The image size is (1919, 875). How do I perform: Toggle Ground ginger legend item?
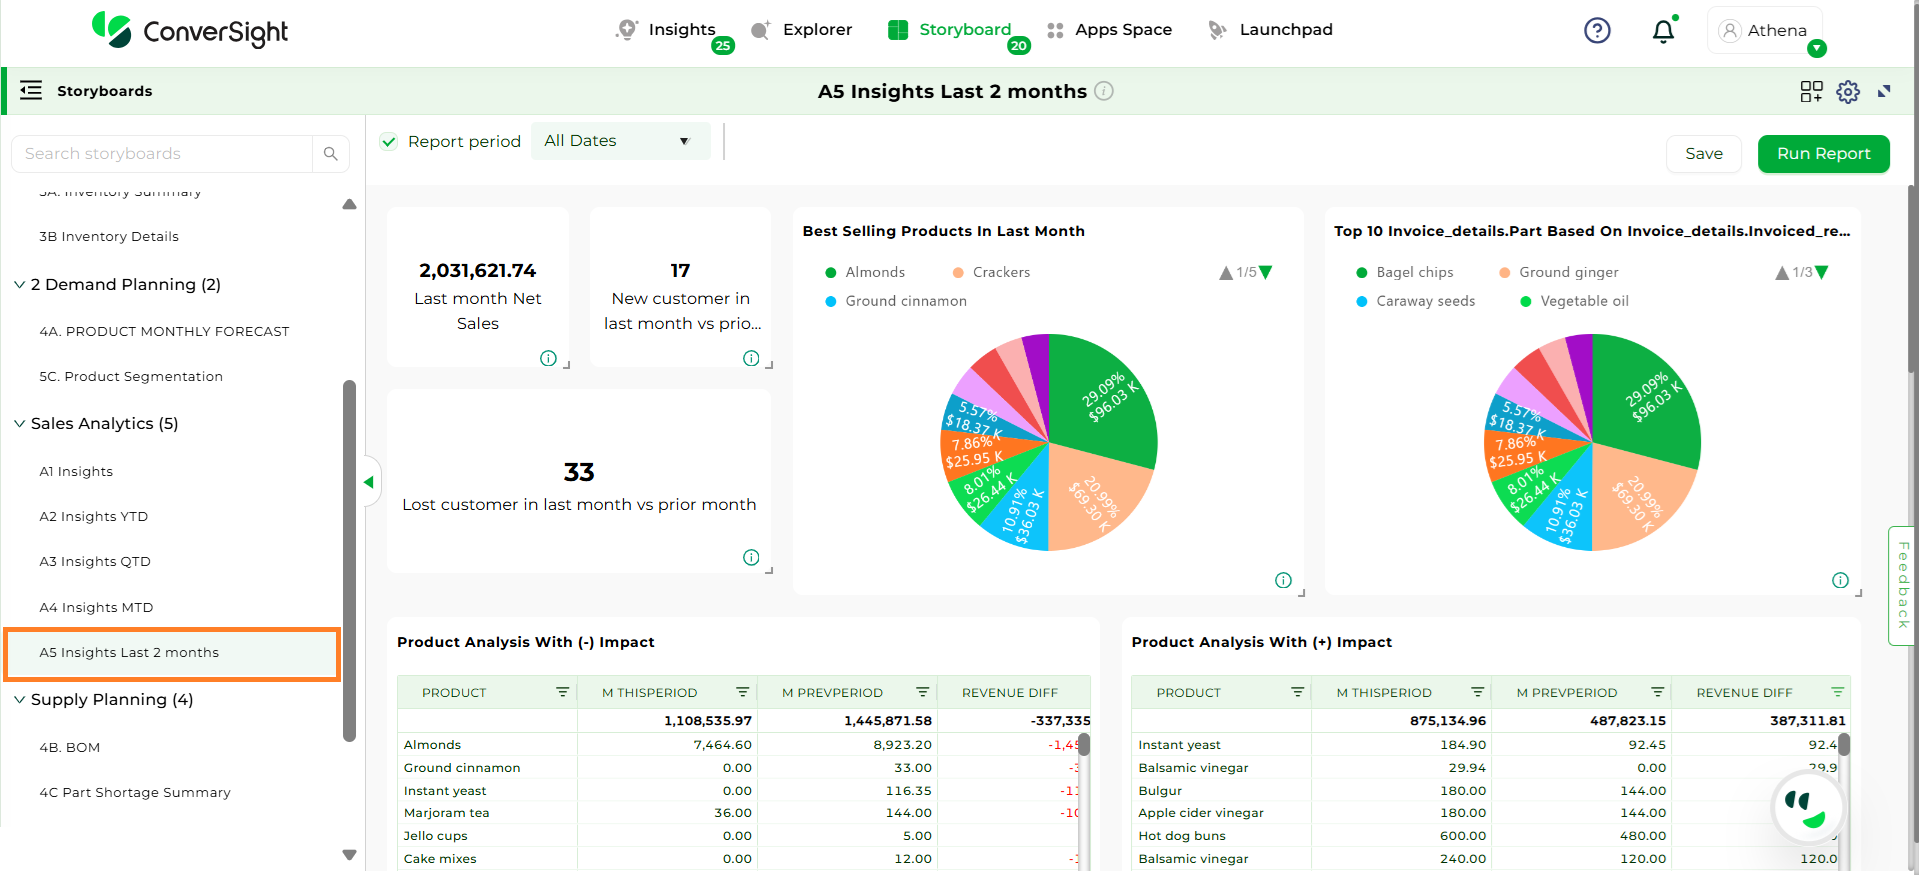pyautogui.click(x=1559, y=272)
